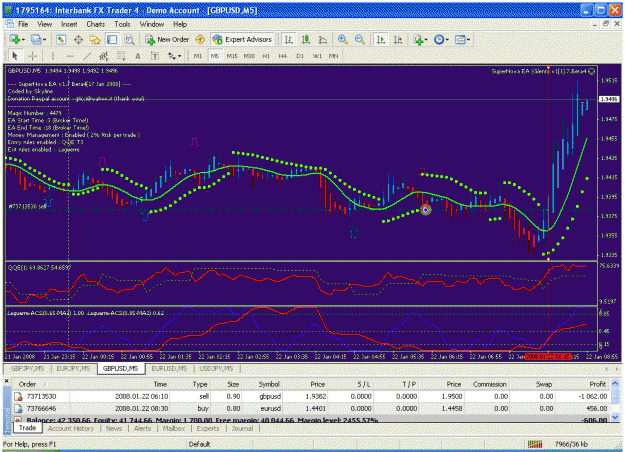Click the trade list scrollbar down arrow

(x=615, y=417)
